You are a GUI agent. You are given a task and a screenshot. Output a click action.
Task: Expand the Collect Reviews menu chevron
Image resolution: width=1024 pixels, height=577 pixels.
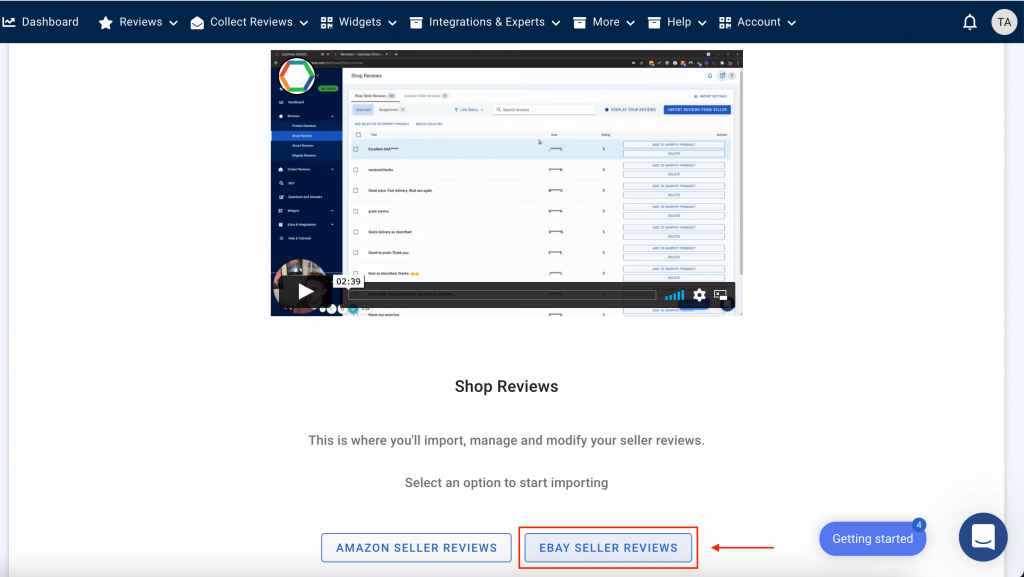coord(304,23)
